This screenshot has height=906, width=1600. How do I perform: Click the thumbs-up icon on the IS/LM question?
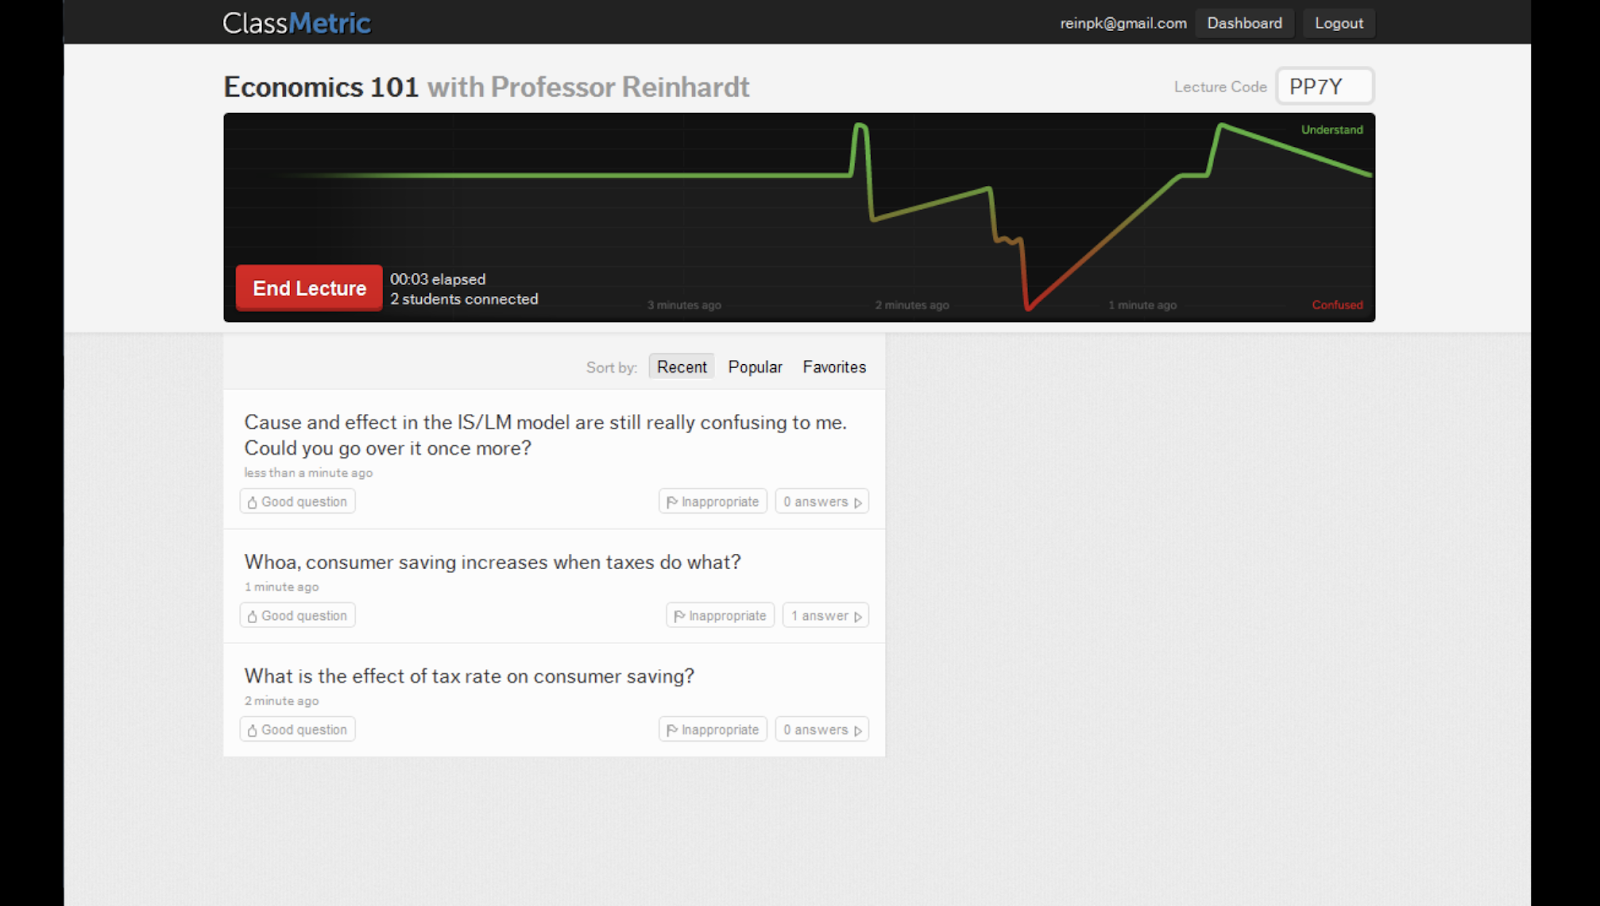tap(252, 502)
